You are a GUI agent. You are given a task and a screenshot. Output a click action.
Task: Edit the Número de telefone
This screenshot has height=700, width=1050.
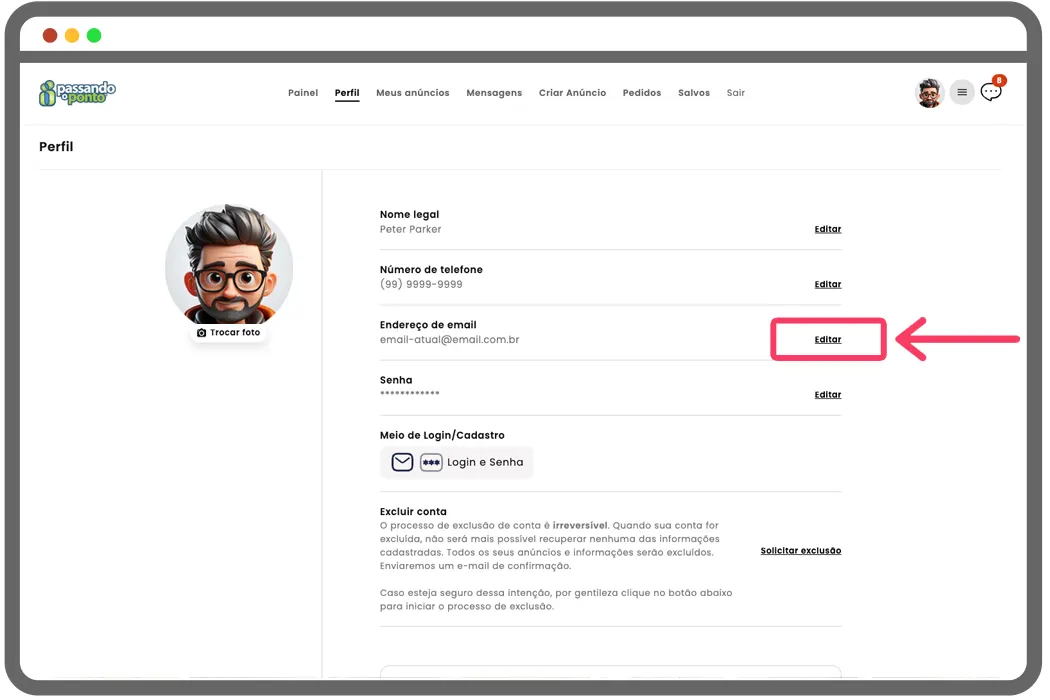(828, 284)
